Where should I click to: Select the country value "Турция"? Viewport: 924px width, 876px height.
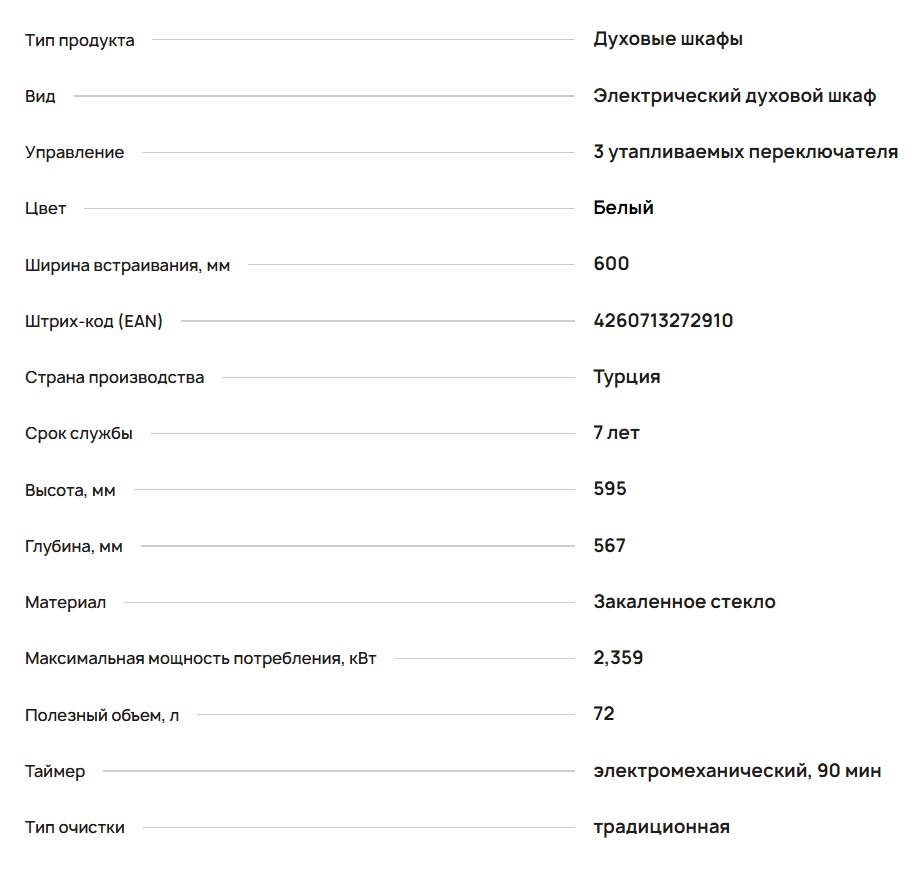click(626, 377)
